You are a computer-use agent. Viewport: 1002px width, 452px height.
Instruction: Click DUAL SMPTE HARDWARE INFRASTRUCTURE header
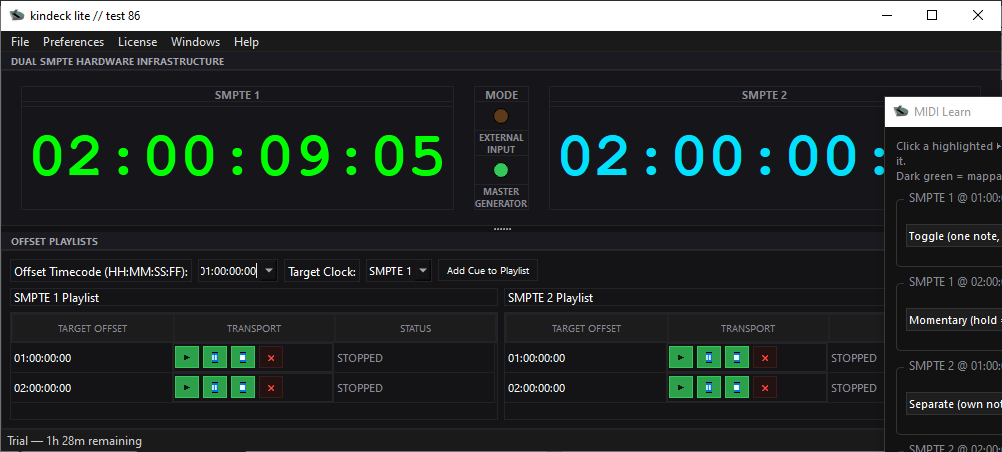[118, 61]
